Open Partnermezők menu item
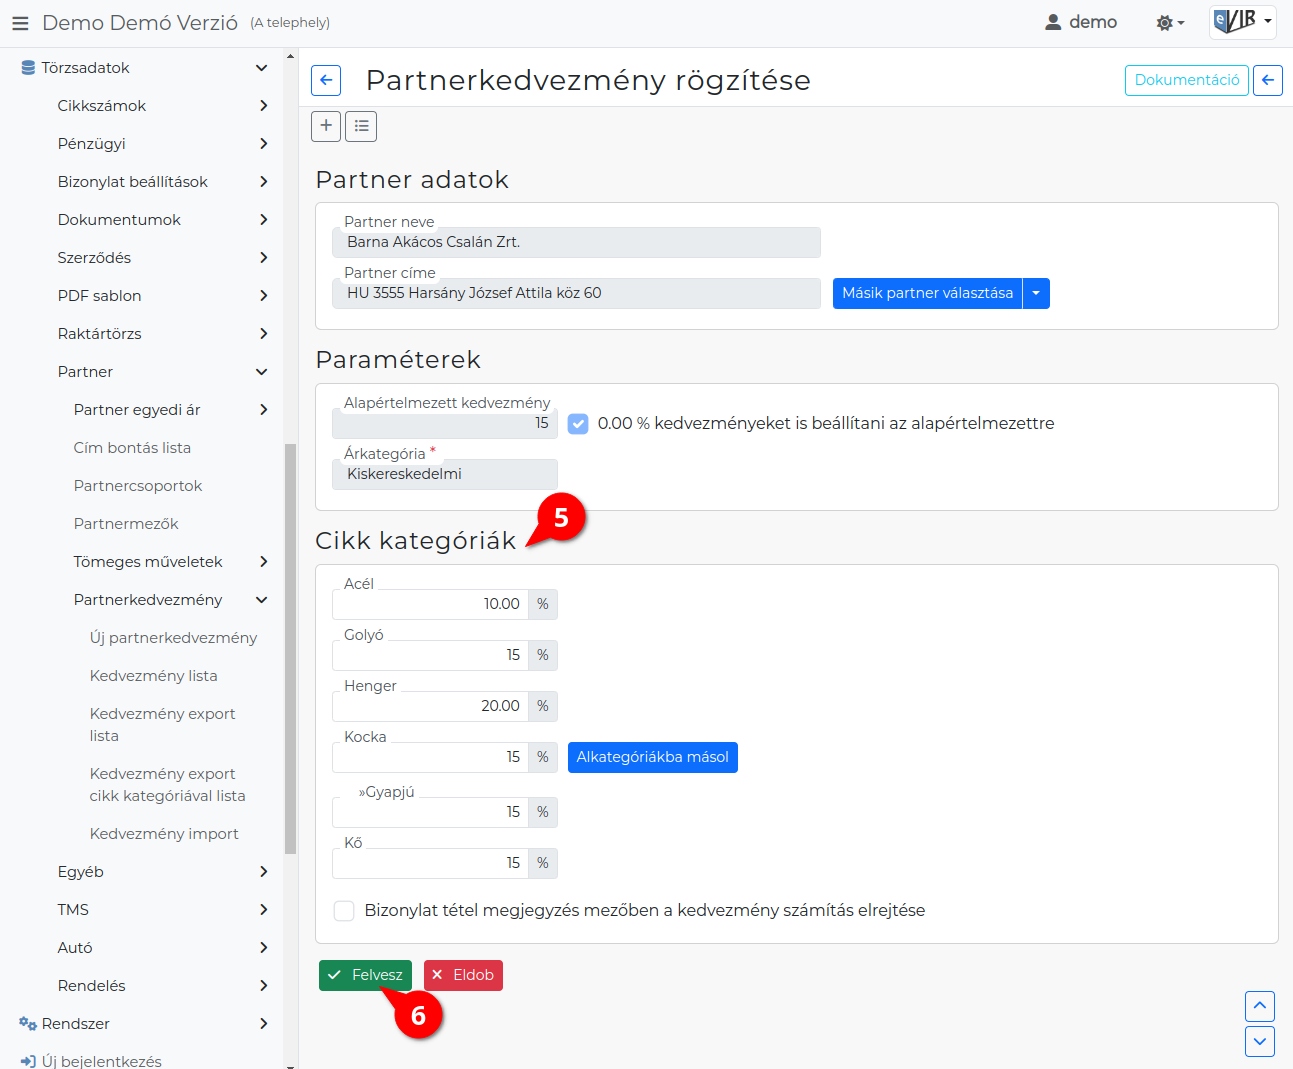Viewport: 1293px width, 1069px height. click(126, 524)
